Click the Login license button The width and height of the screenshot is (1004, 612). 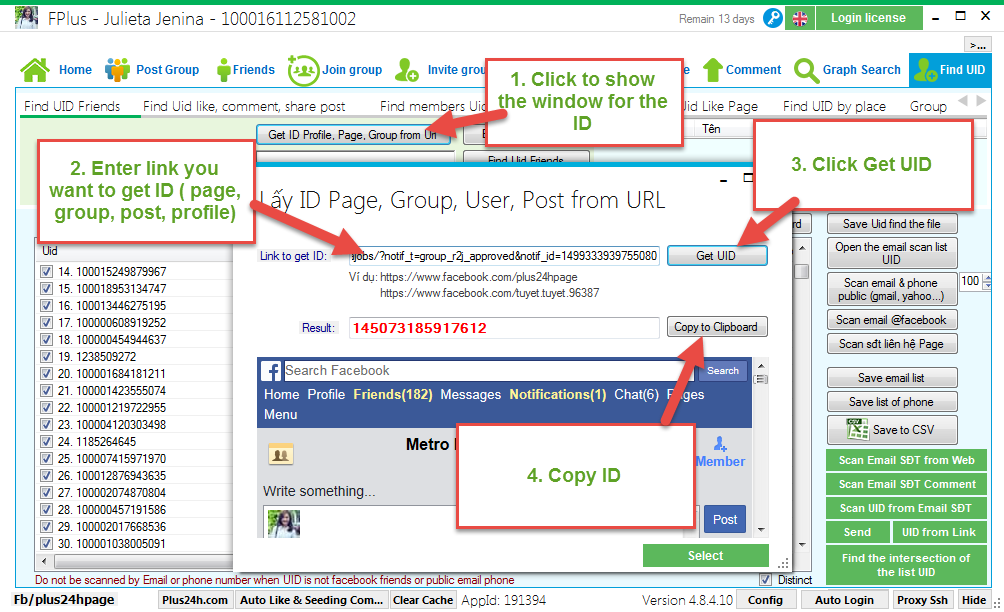tap(868, 18)
